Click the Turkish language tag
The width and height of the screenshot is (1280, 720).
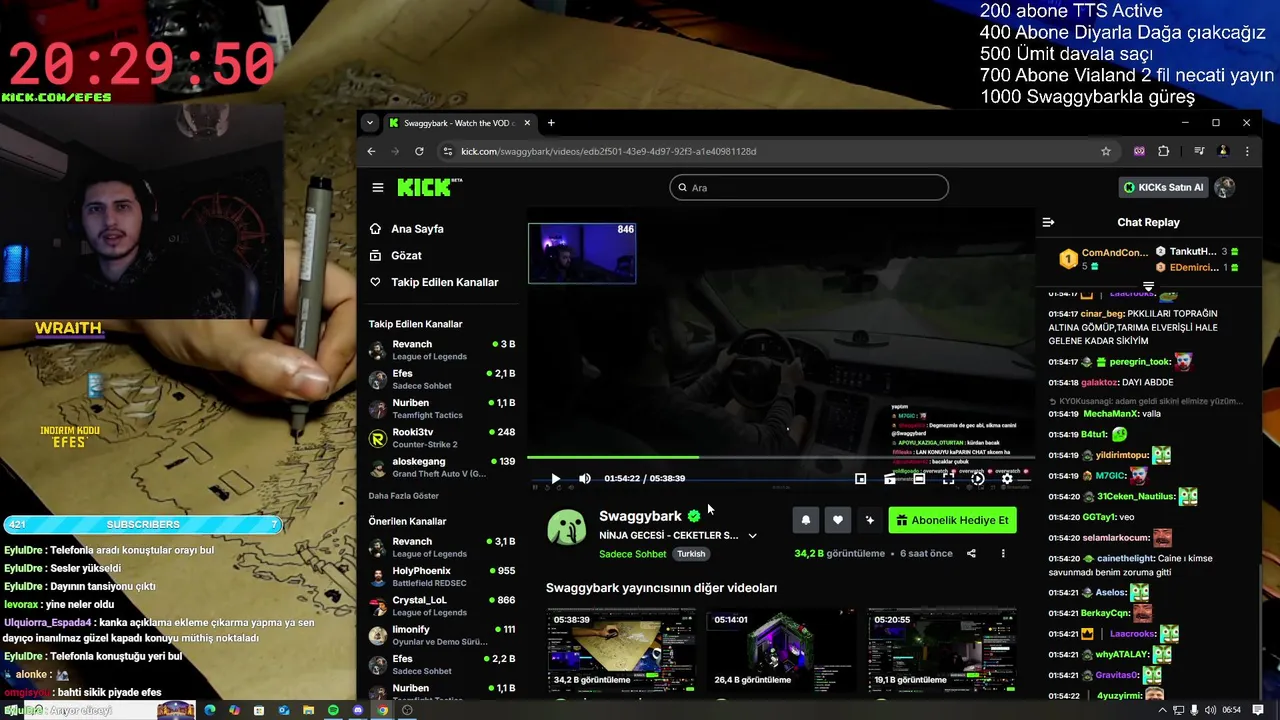click(x=691, y=554)
